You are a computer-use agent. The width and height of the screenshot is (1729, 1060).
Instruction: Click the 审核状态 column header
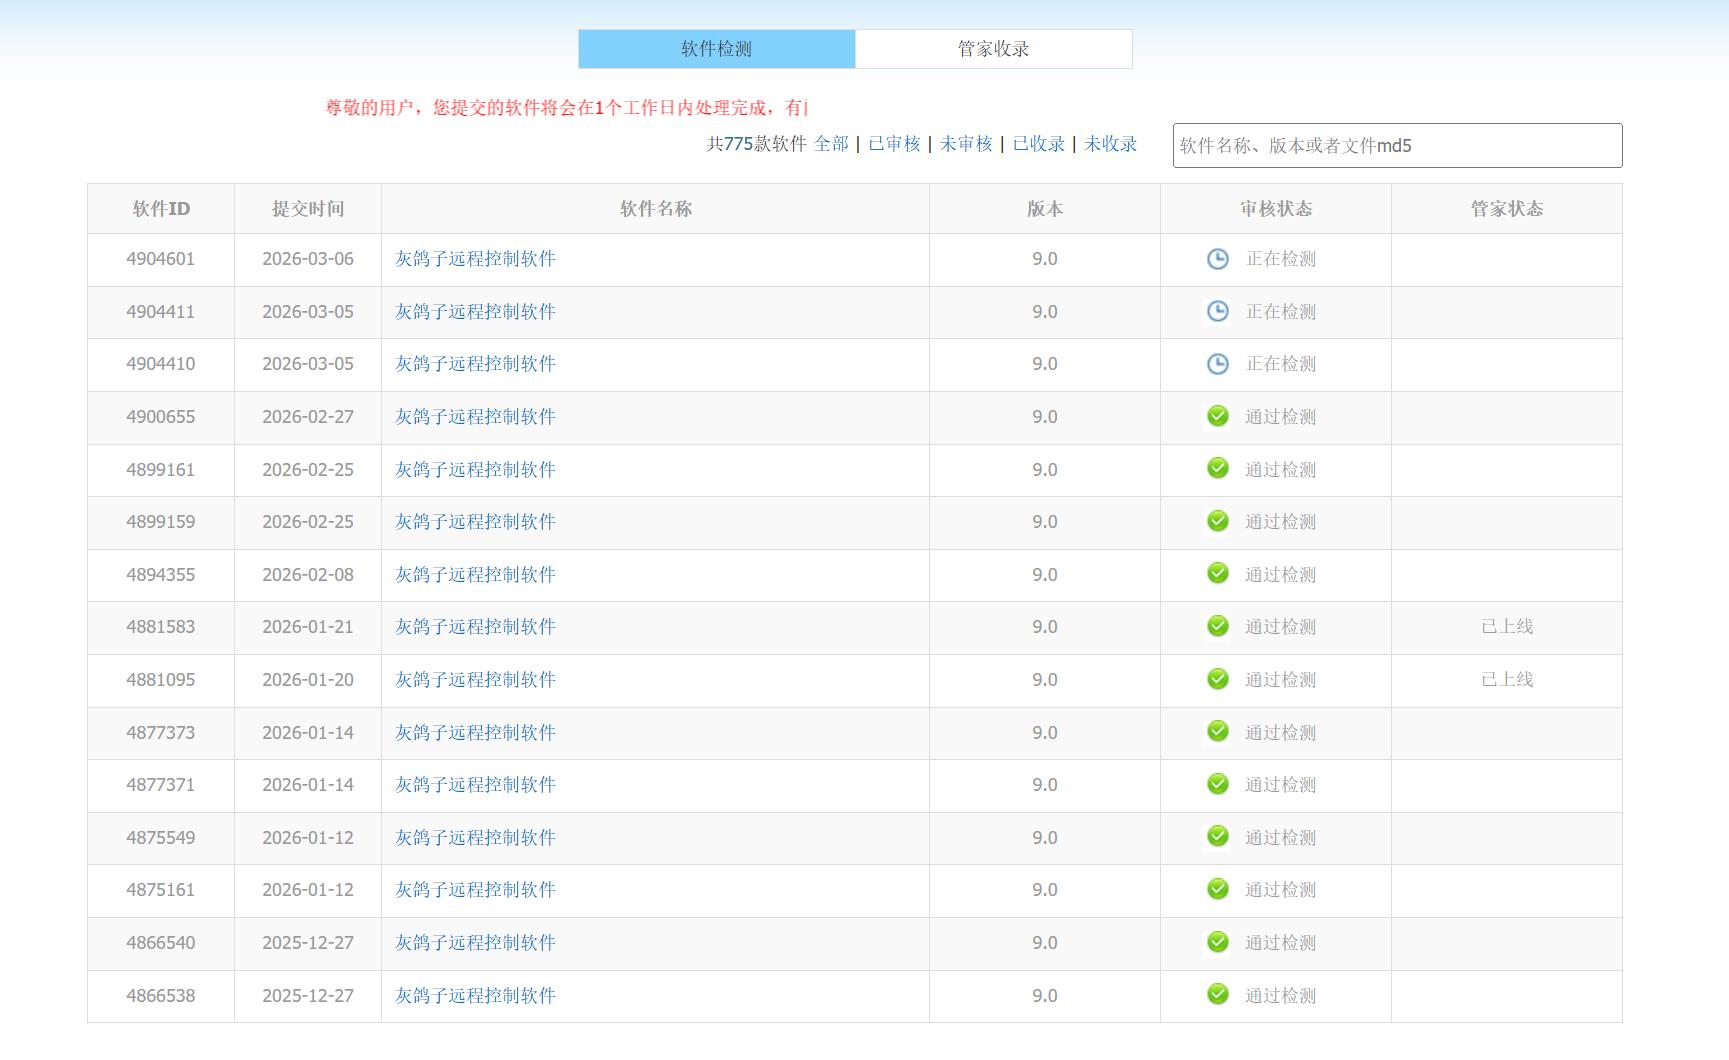click(1275, 209)
